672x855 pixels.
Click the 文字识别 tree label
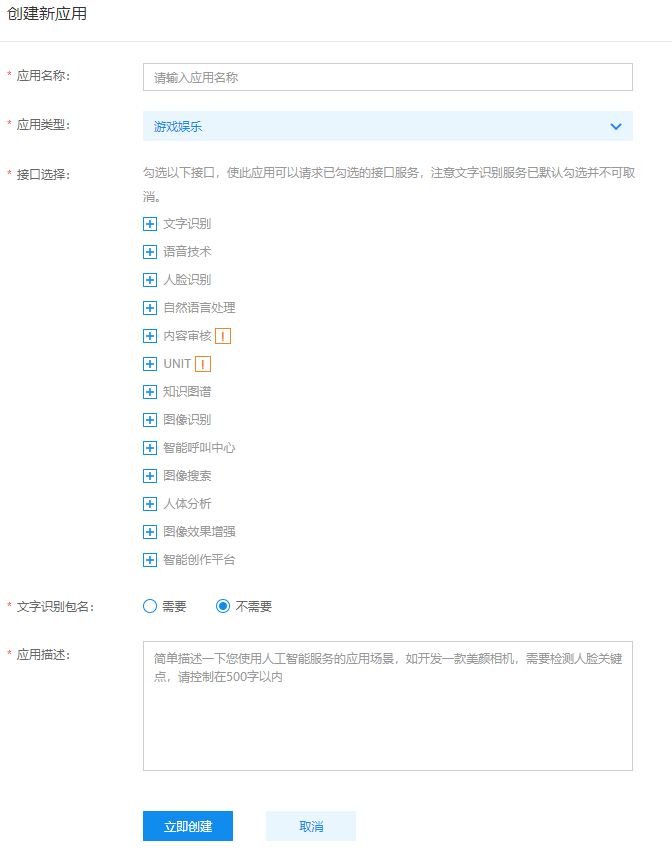click(x=187, y=224)
